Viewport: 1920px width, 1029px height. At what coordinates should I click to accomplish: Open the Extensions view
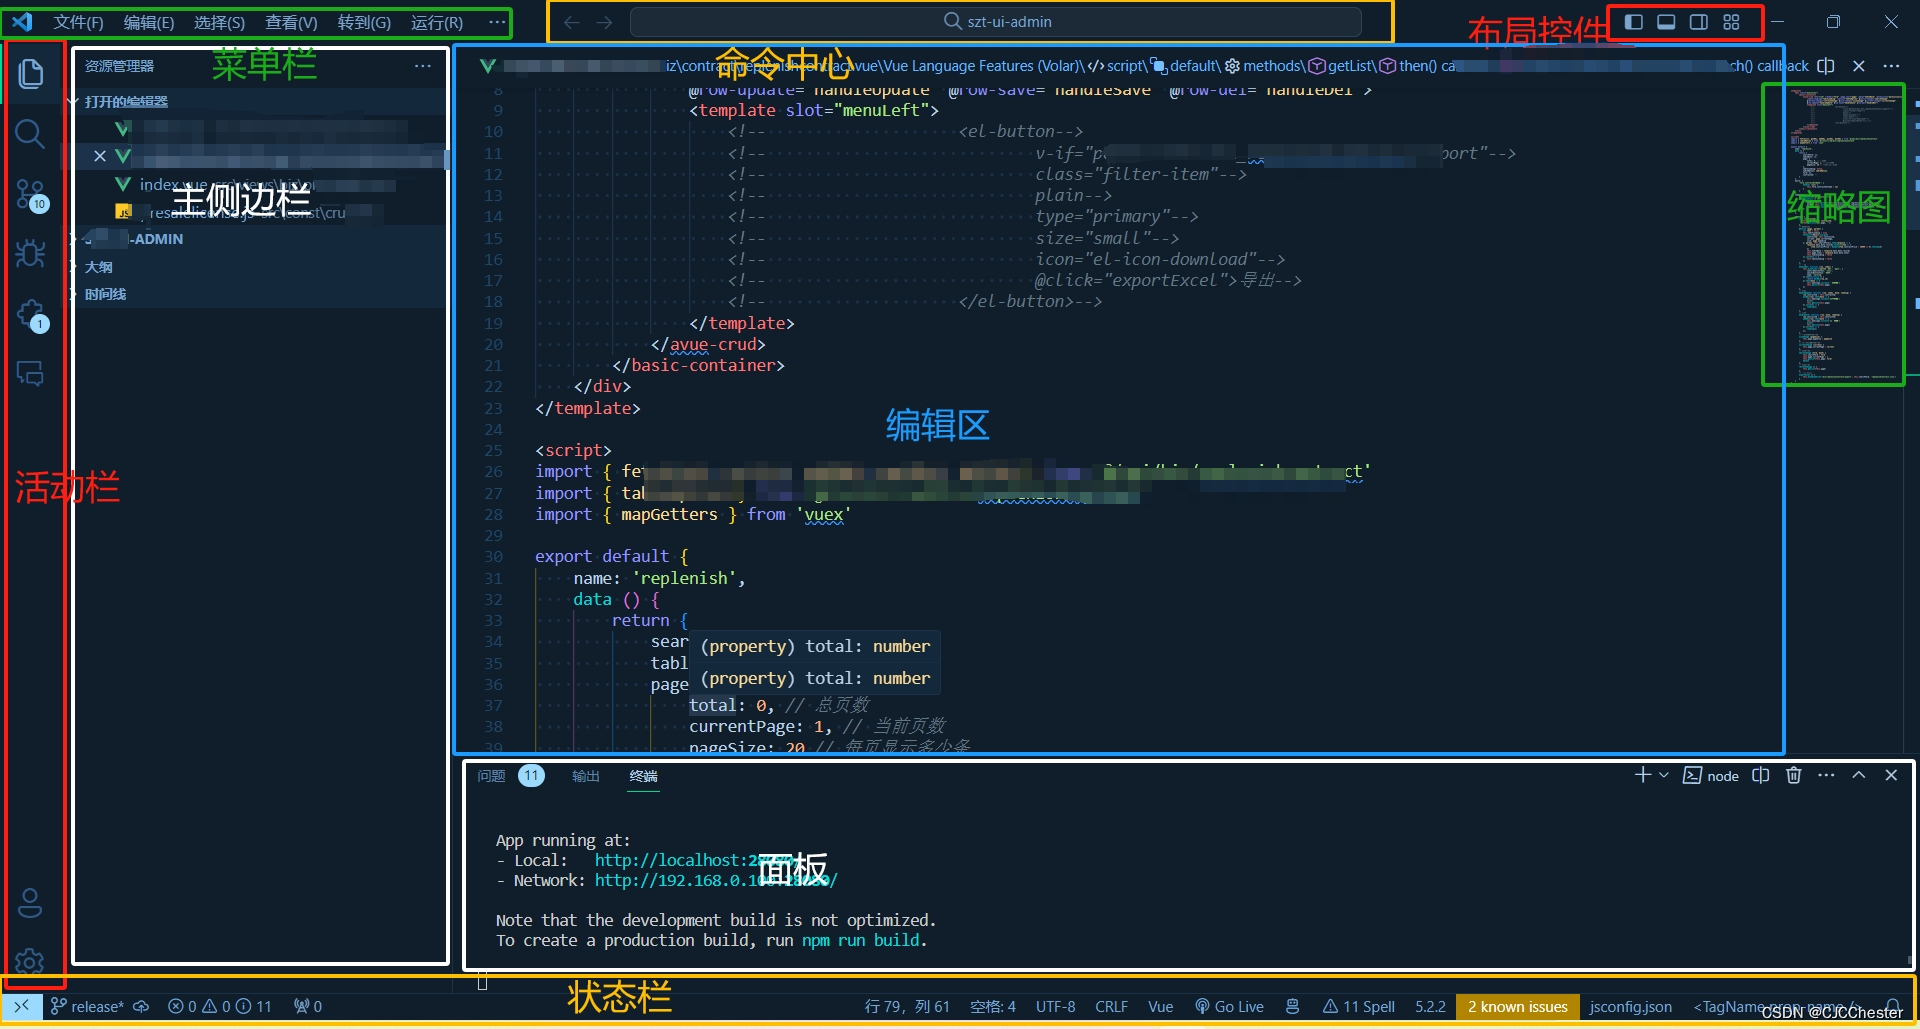click(31, 313)
